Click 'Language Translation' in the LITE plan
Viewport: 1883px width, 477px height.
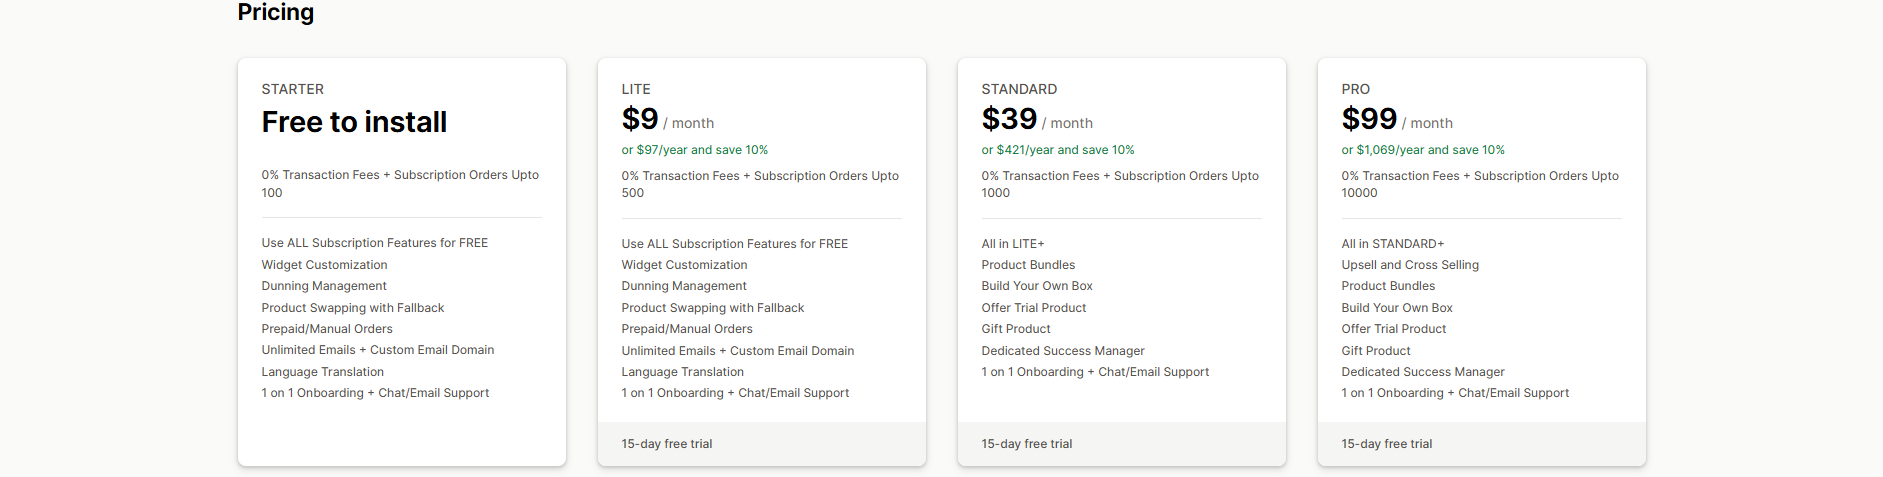[682, 372]
